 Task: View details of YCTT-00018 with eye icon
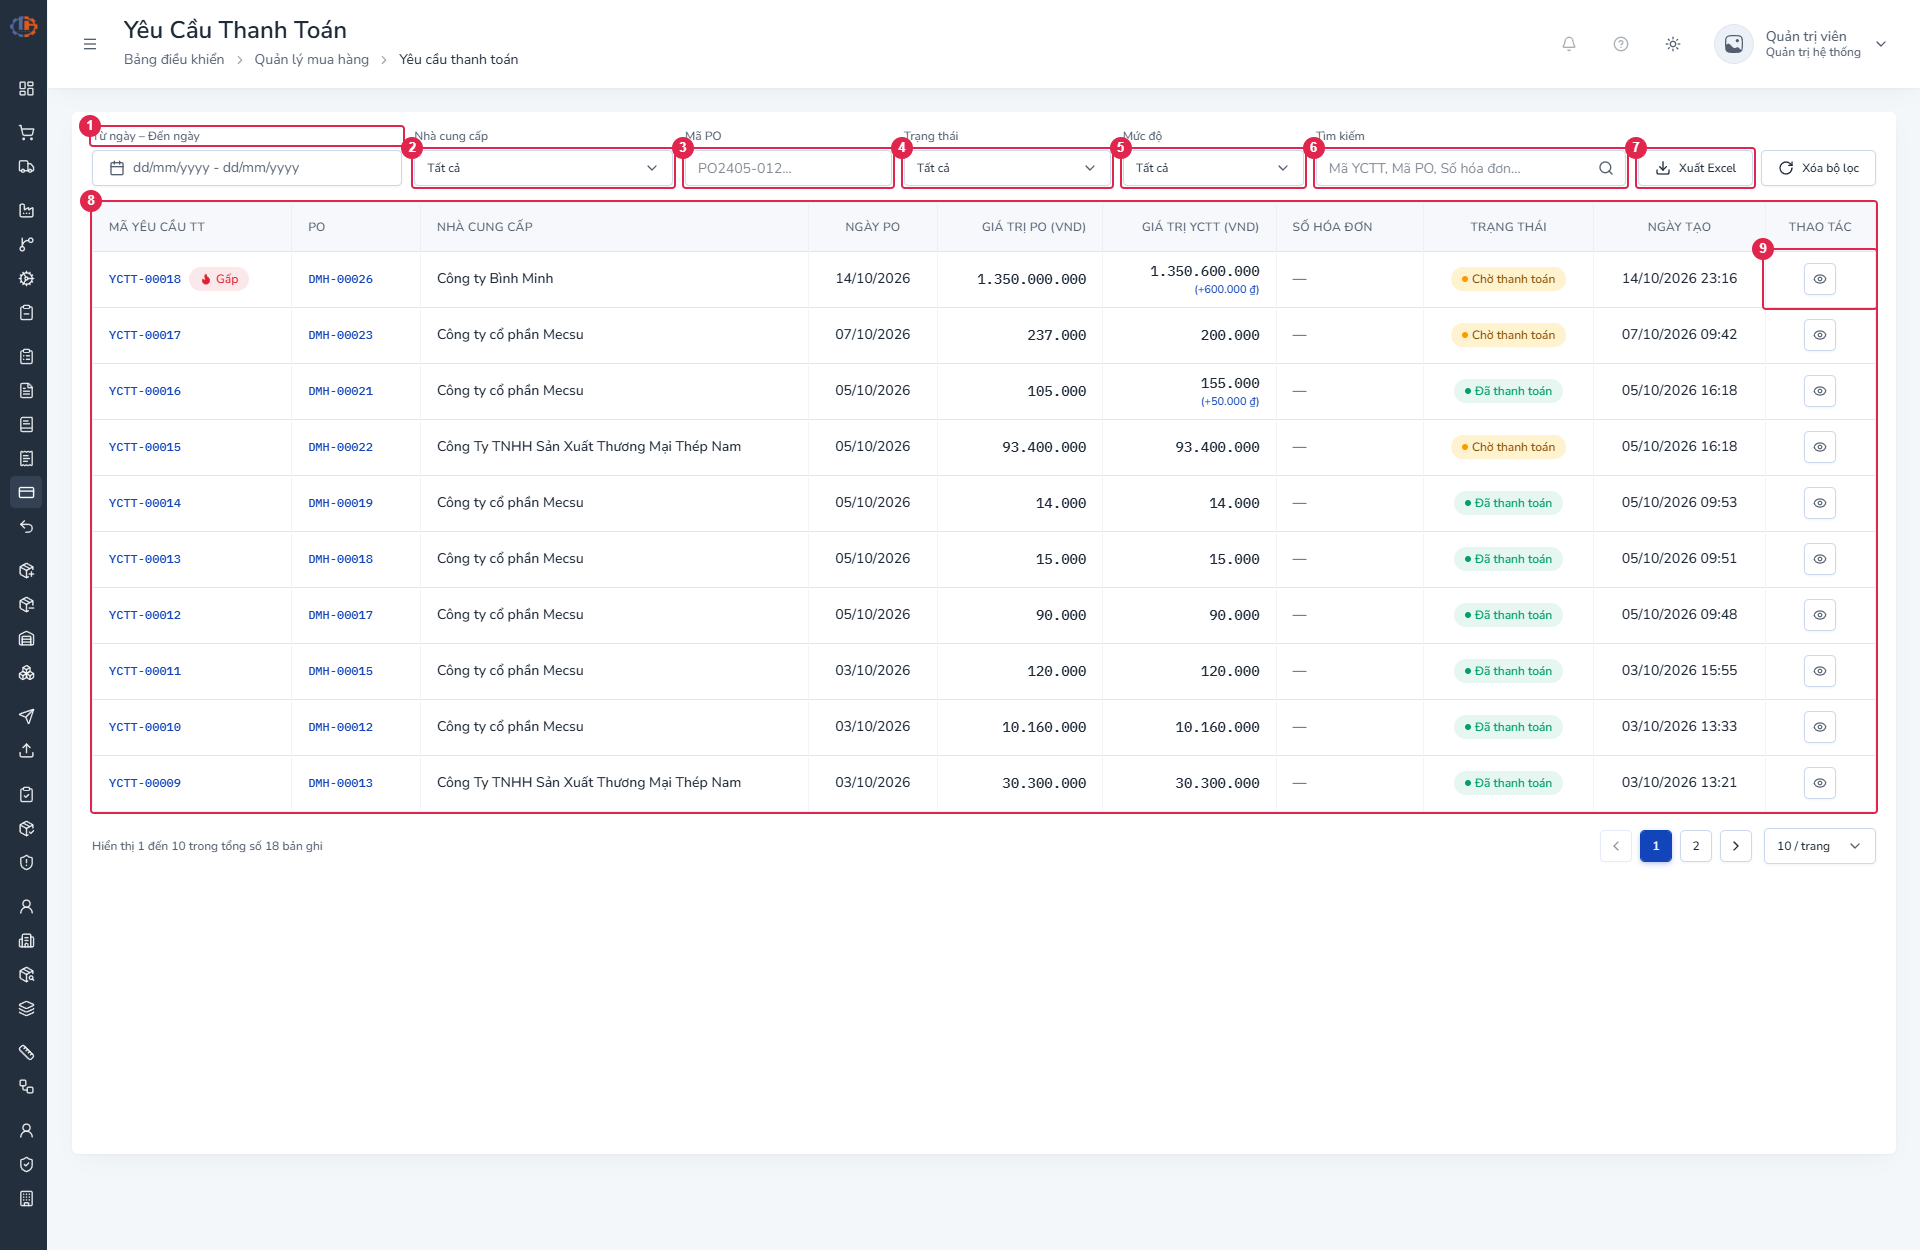click(1820, 279)
